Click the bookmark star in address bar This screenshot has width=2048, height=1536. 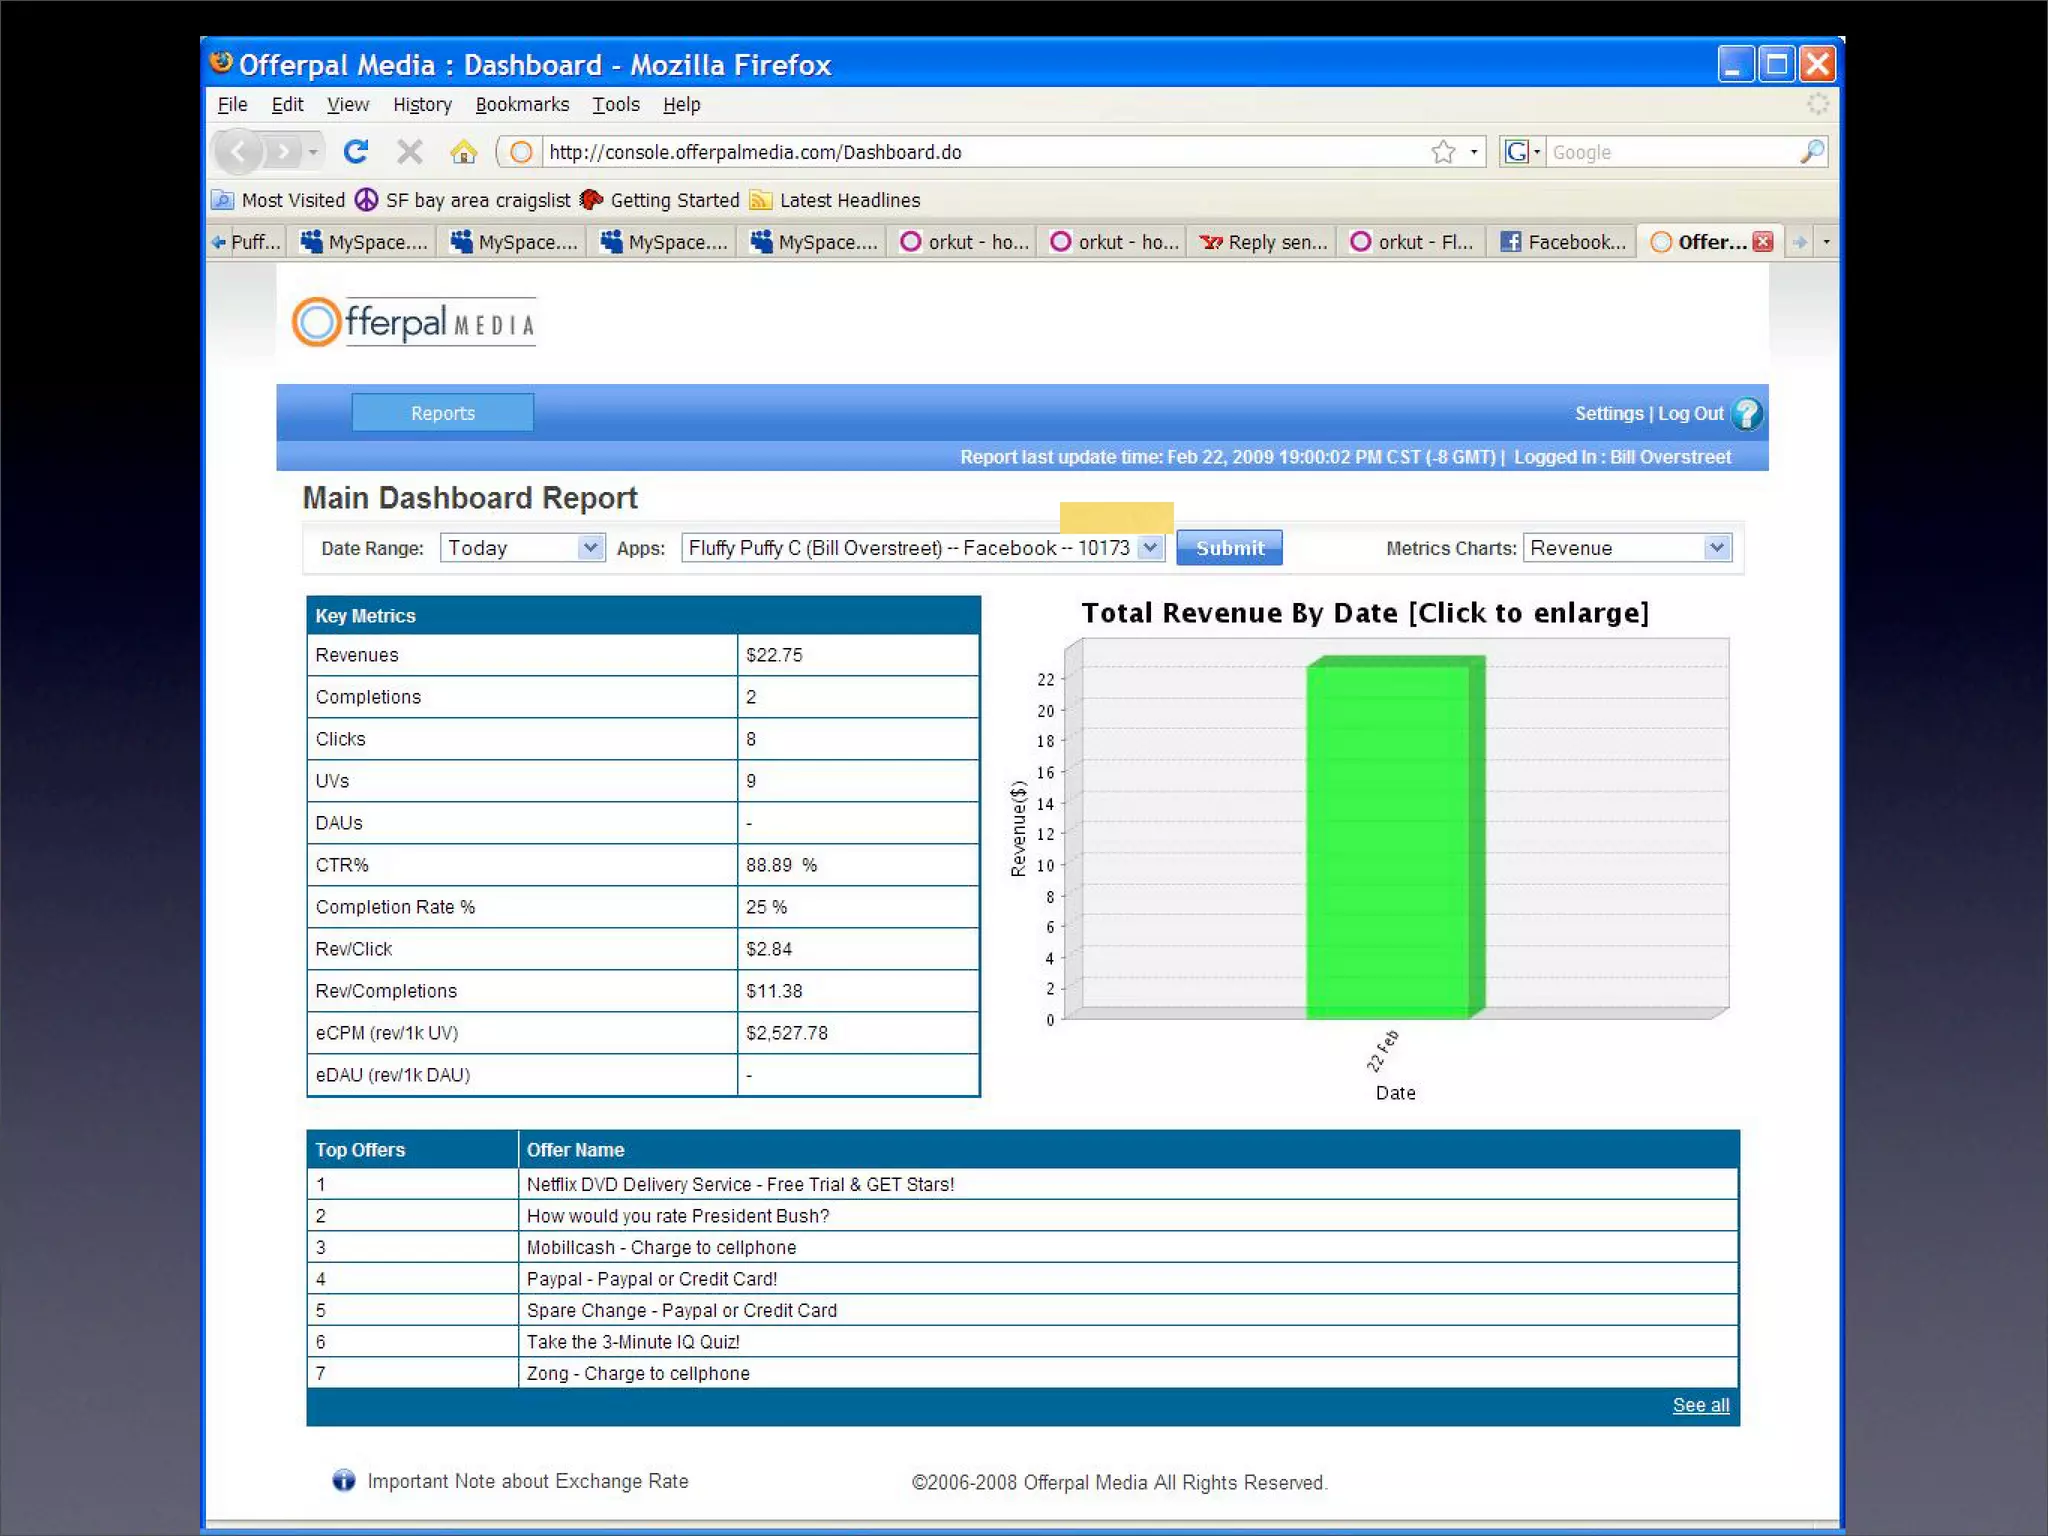pyautogui.click(x=1442, y=152)
